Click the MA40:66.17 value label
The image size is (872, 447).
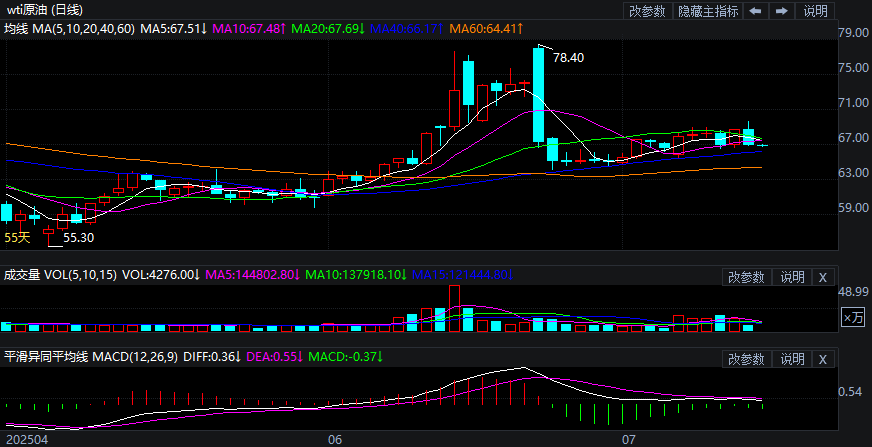click(407, 28)
